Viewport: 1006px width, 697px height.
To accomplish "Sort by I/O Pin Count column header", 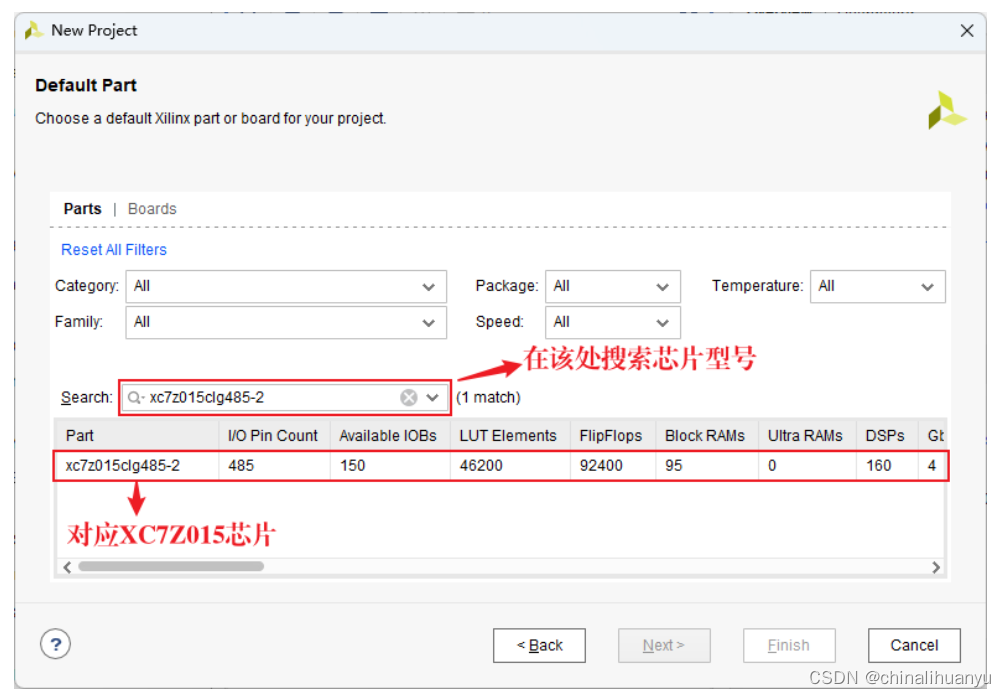I will (274, 436).
